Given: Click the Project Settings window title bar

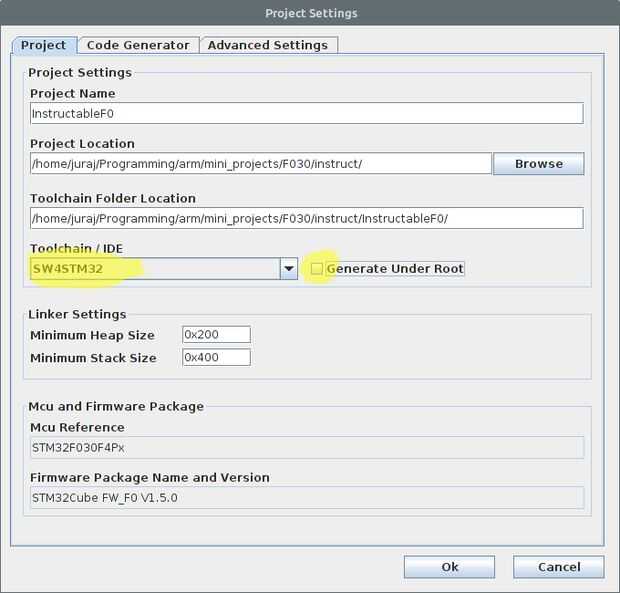Looking at the screenshot, I should click(310, 13).
